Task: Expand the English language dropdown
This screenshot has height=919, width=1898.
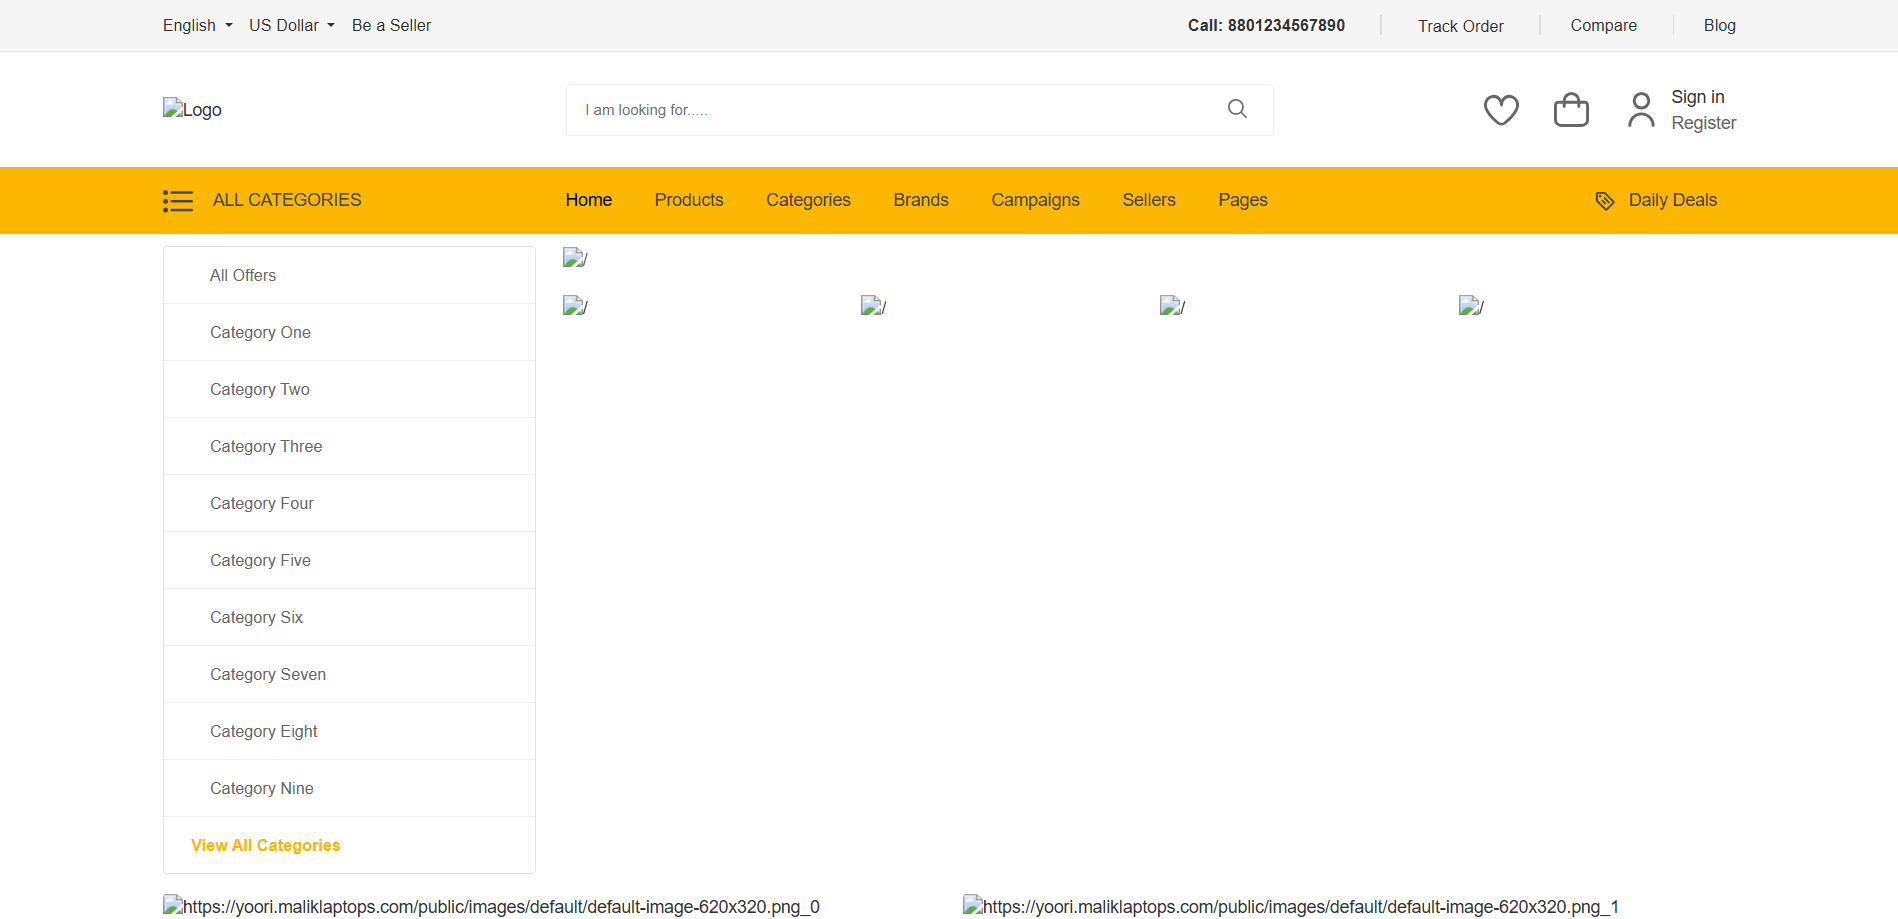Action: pos(197,25)
